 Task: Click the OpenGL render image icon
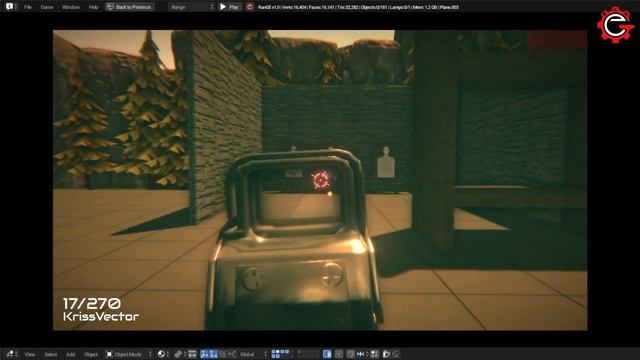click(x=387, y=354)
